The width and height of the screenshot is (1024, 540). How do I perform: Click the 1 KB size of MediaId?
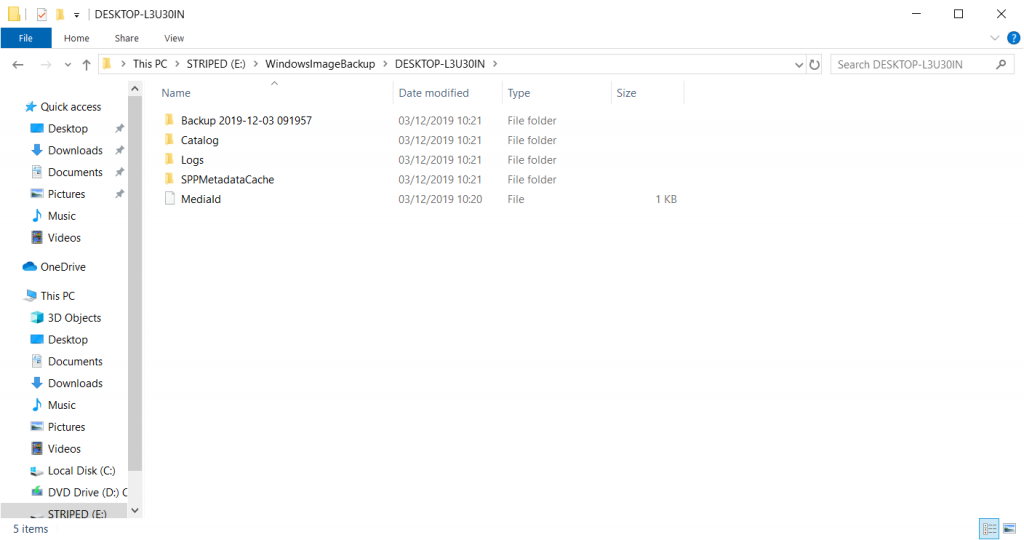666,199
